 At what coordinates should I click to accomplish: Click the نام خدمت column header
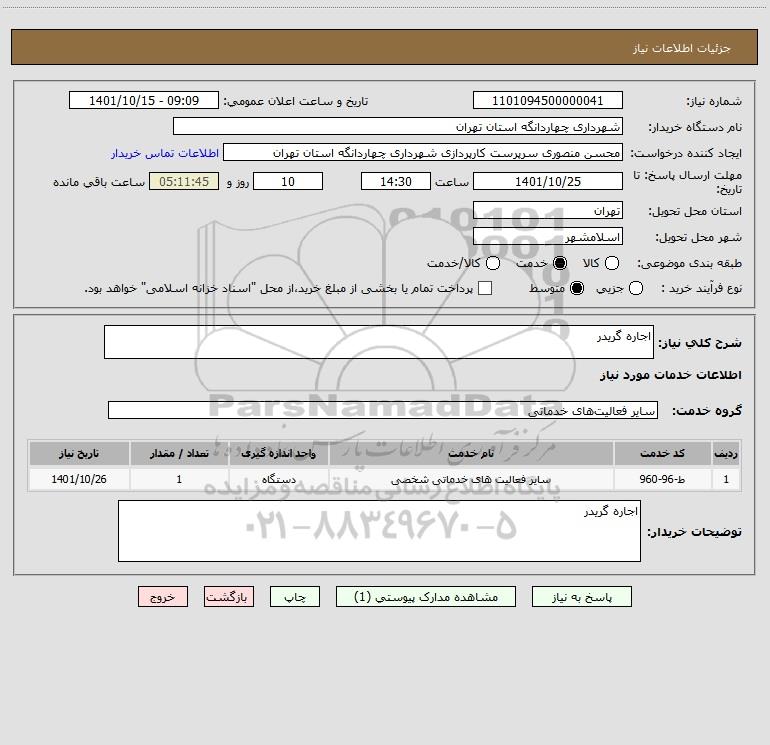pyautogui.click(x=471, y=453)
